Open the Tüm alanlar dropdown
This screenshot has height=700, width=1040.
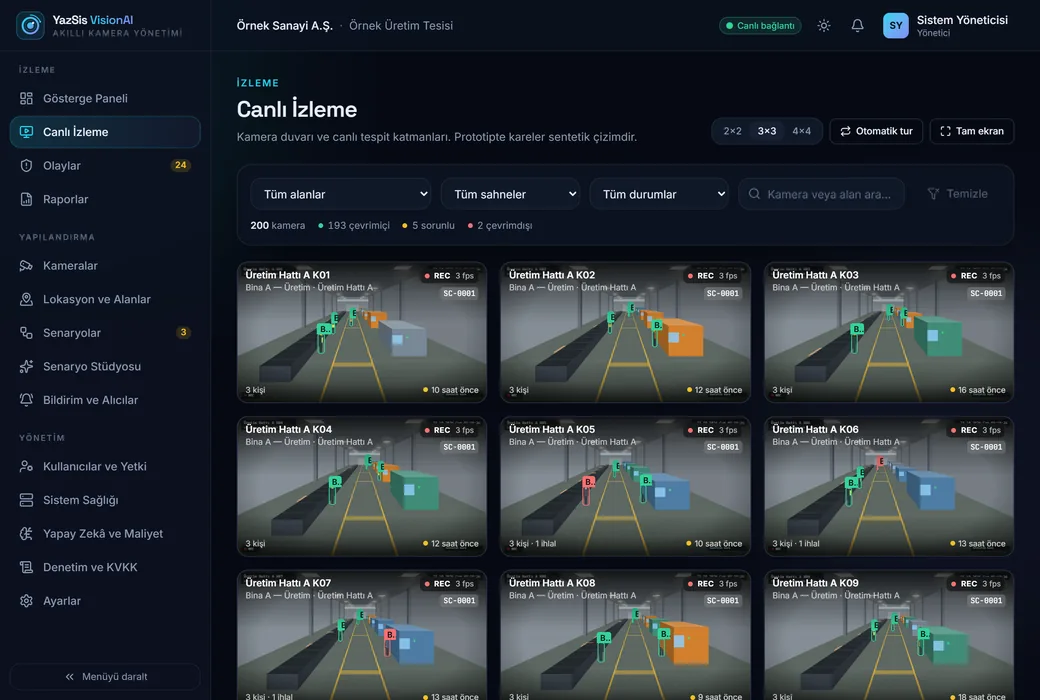coord(341,194)
